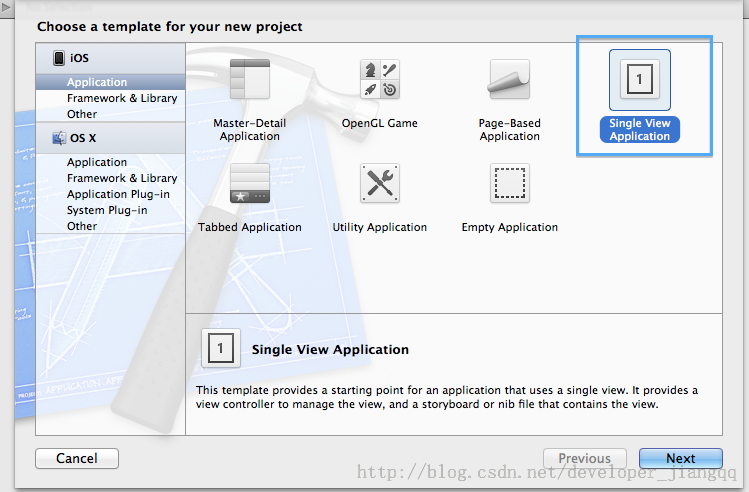749x492 pixels.
Task: Select Other under the iOS section
Action: click(82, 114)
